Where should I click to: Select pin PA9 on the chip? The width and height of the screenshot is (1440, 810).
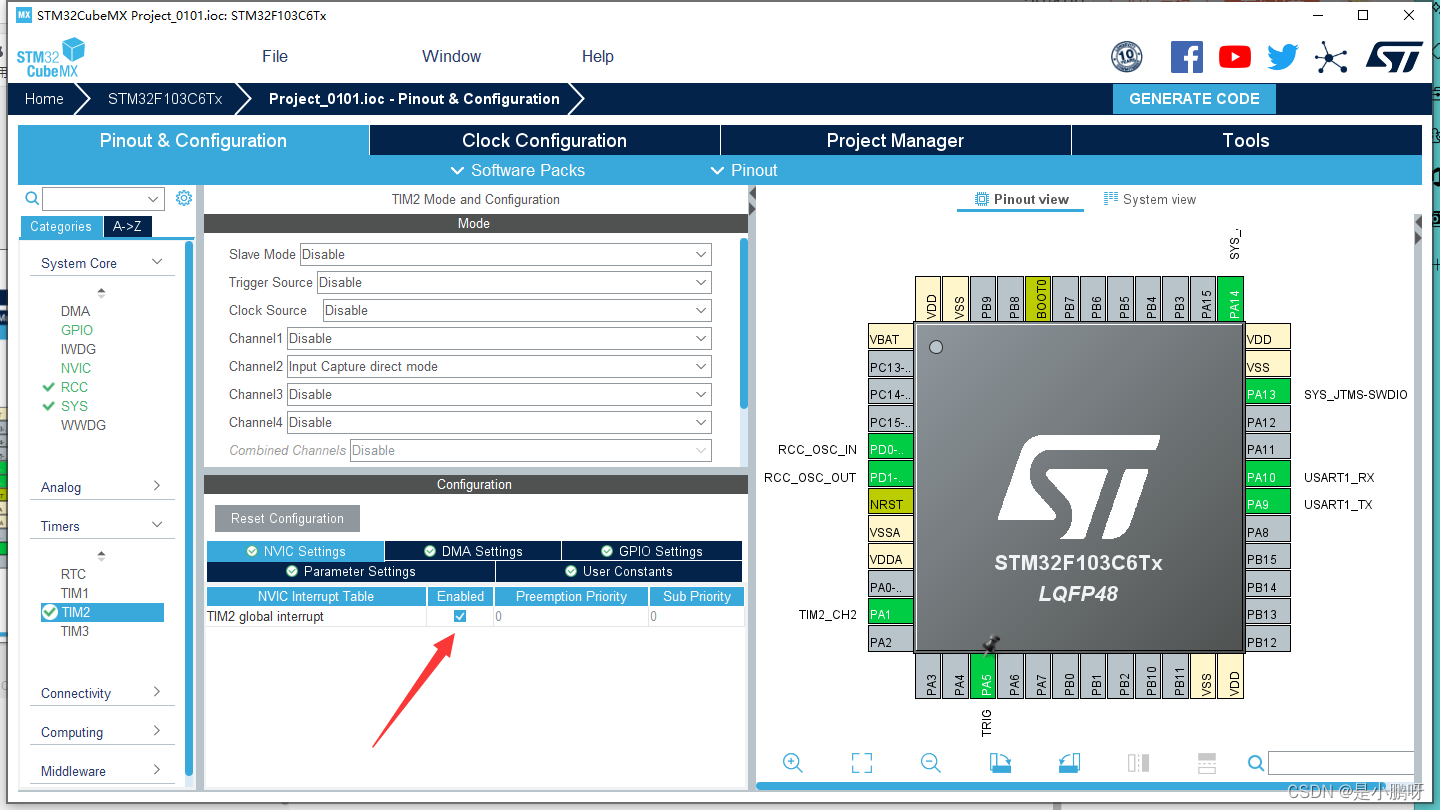click(x=1268, y=503)
